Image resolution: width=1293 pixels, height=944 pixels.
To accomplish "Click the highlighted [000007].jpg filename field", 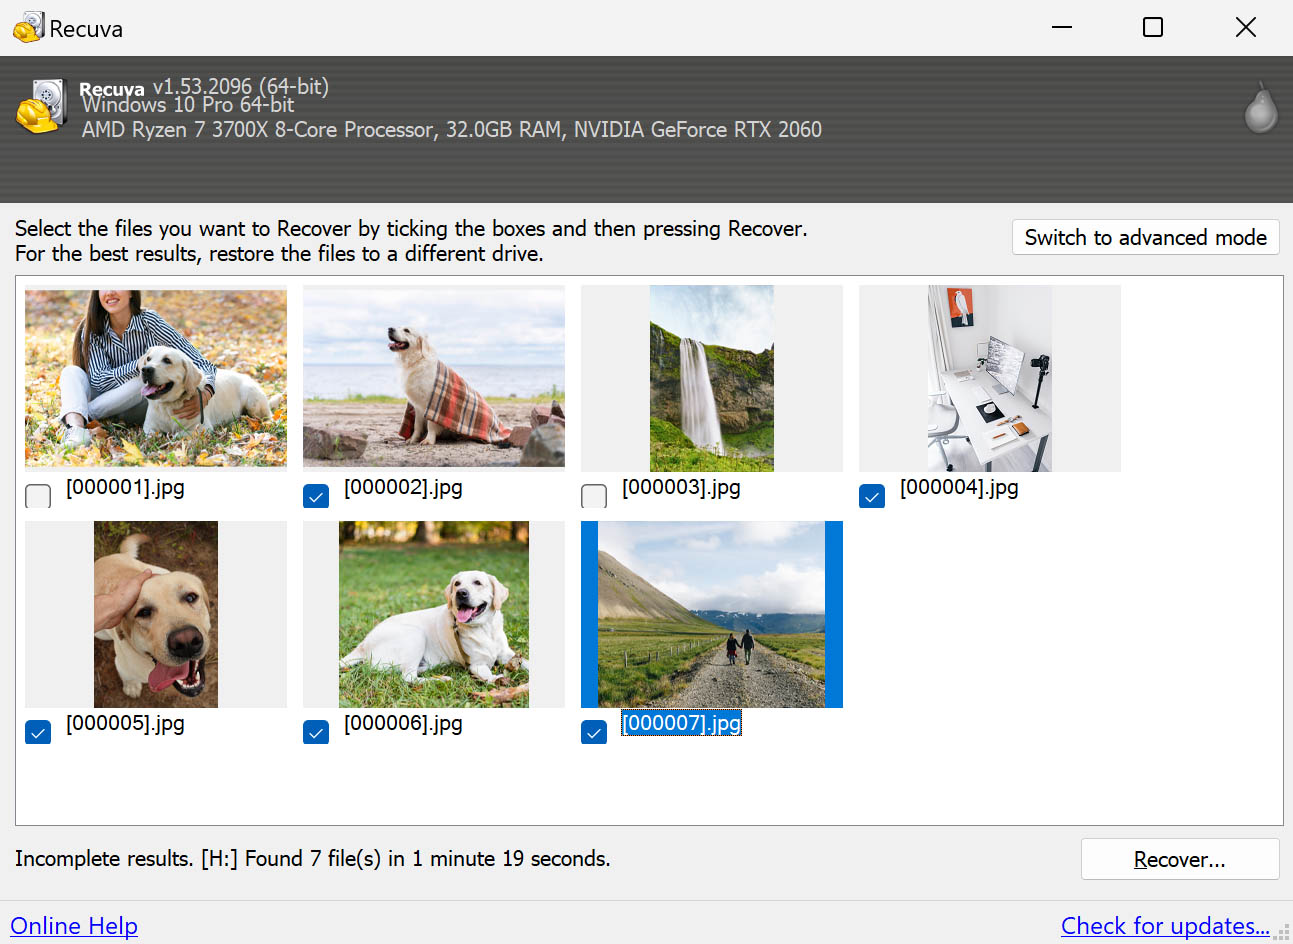I will coord(681,723).
